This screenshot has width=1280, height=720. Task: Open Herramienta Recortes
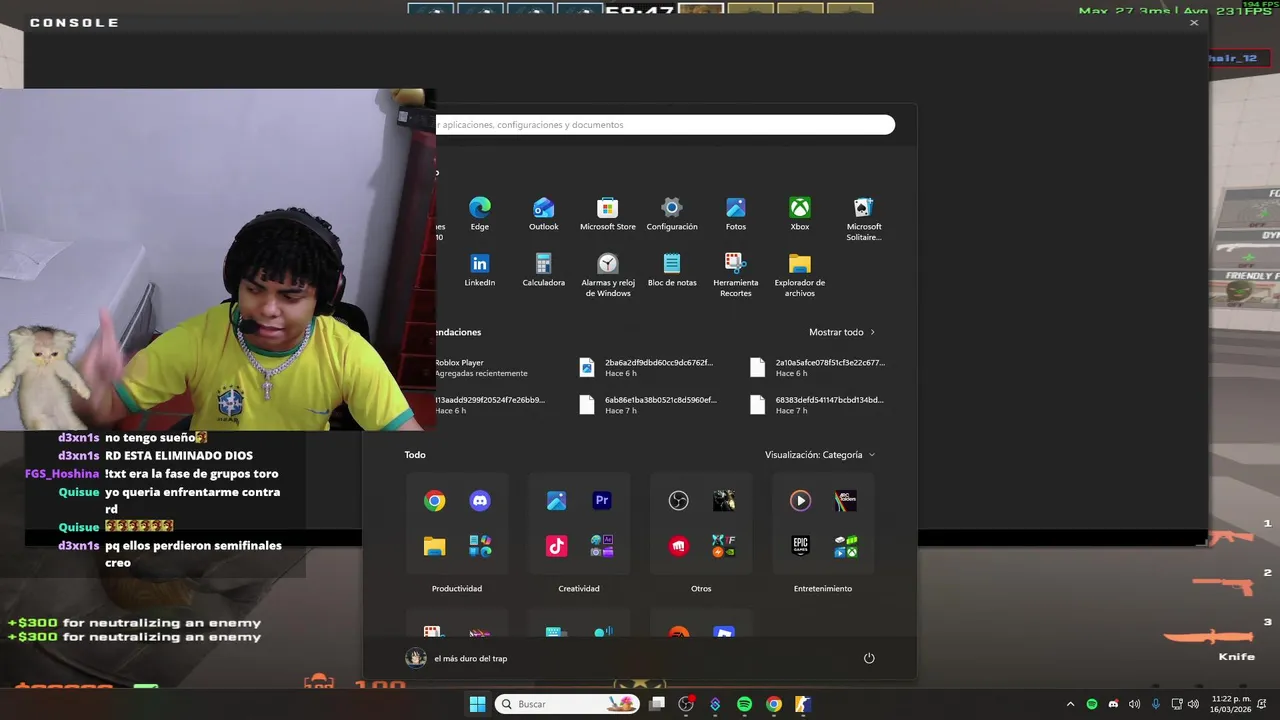(x=736, y=275)
